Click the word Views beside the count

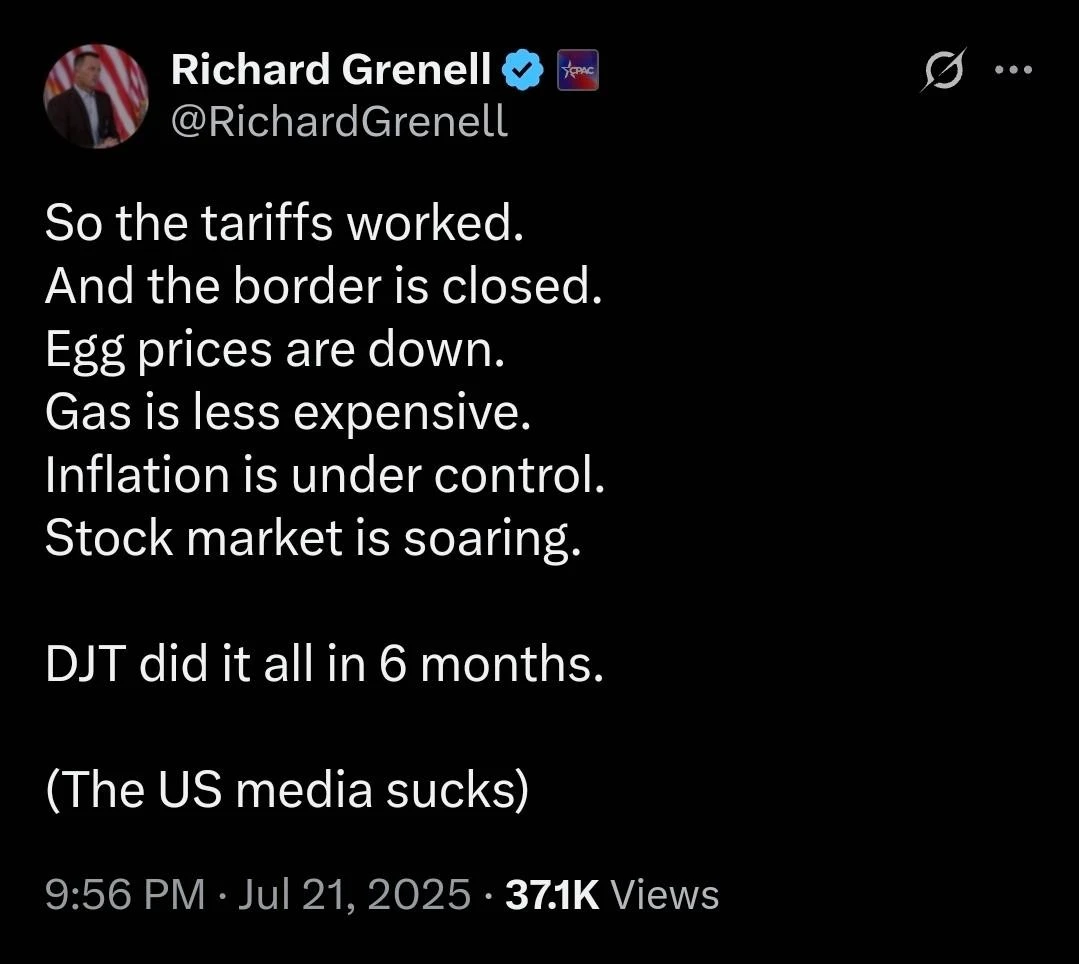point(664,893)
